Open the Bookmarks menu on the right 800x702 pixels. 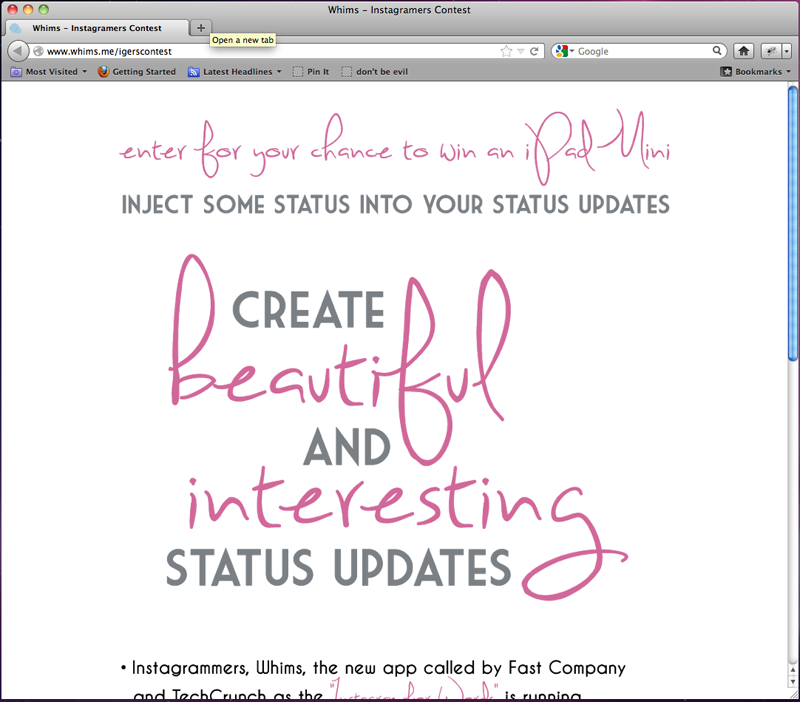coord(756,72)
